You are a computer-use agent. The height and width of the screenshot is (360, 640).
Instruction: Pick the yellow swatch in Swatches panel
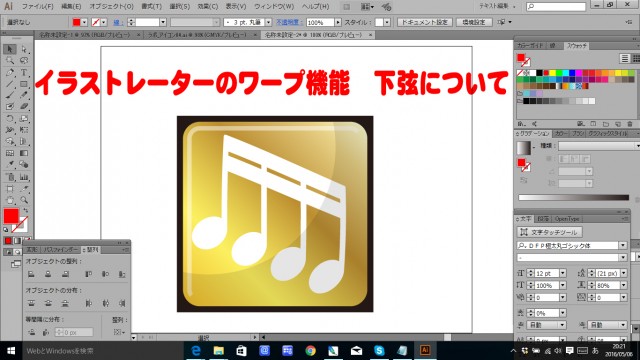pos(553,73)
